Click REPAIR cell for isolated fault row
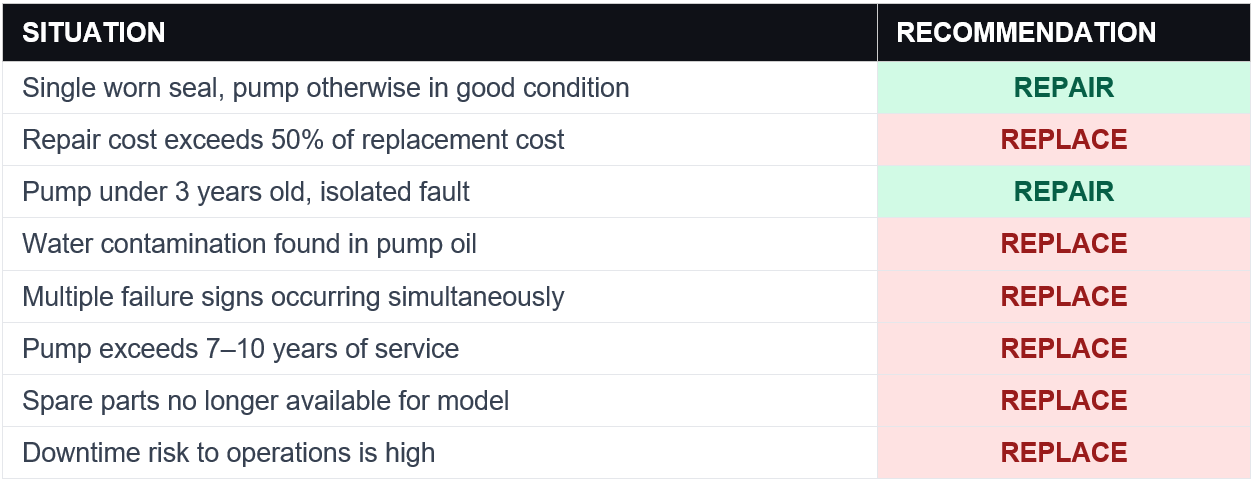The height and width of the screenshot is (481, 1253). pyautogui.click(x=1064, y=192)
